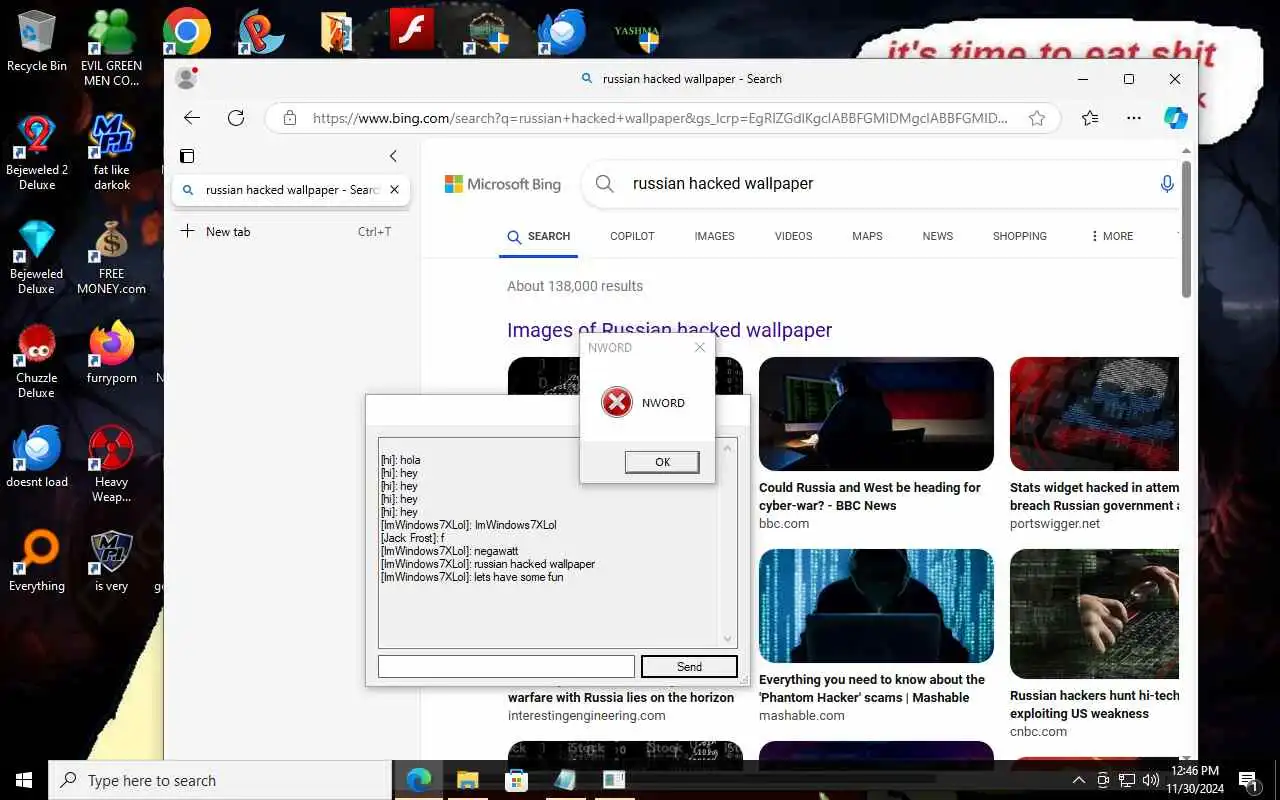This screenshot has height=800, width=1280.
Task: Add this page to favorites with star icon
Action: (1037, 118)
